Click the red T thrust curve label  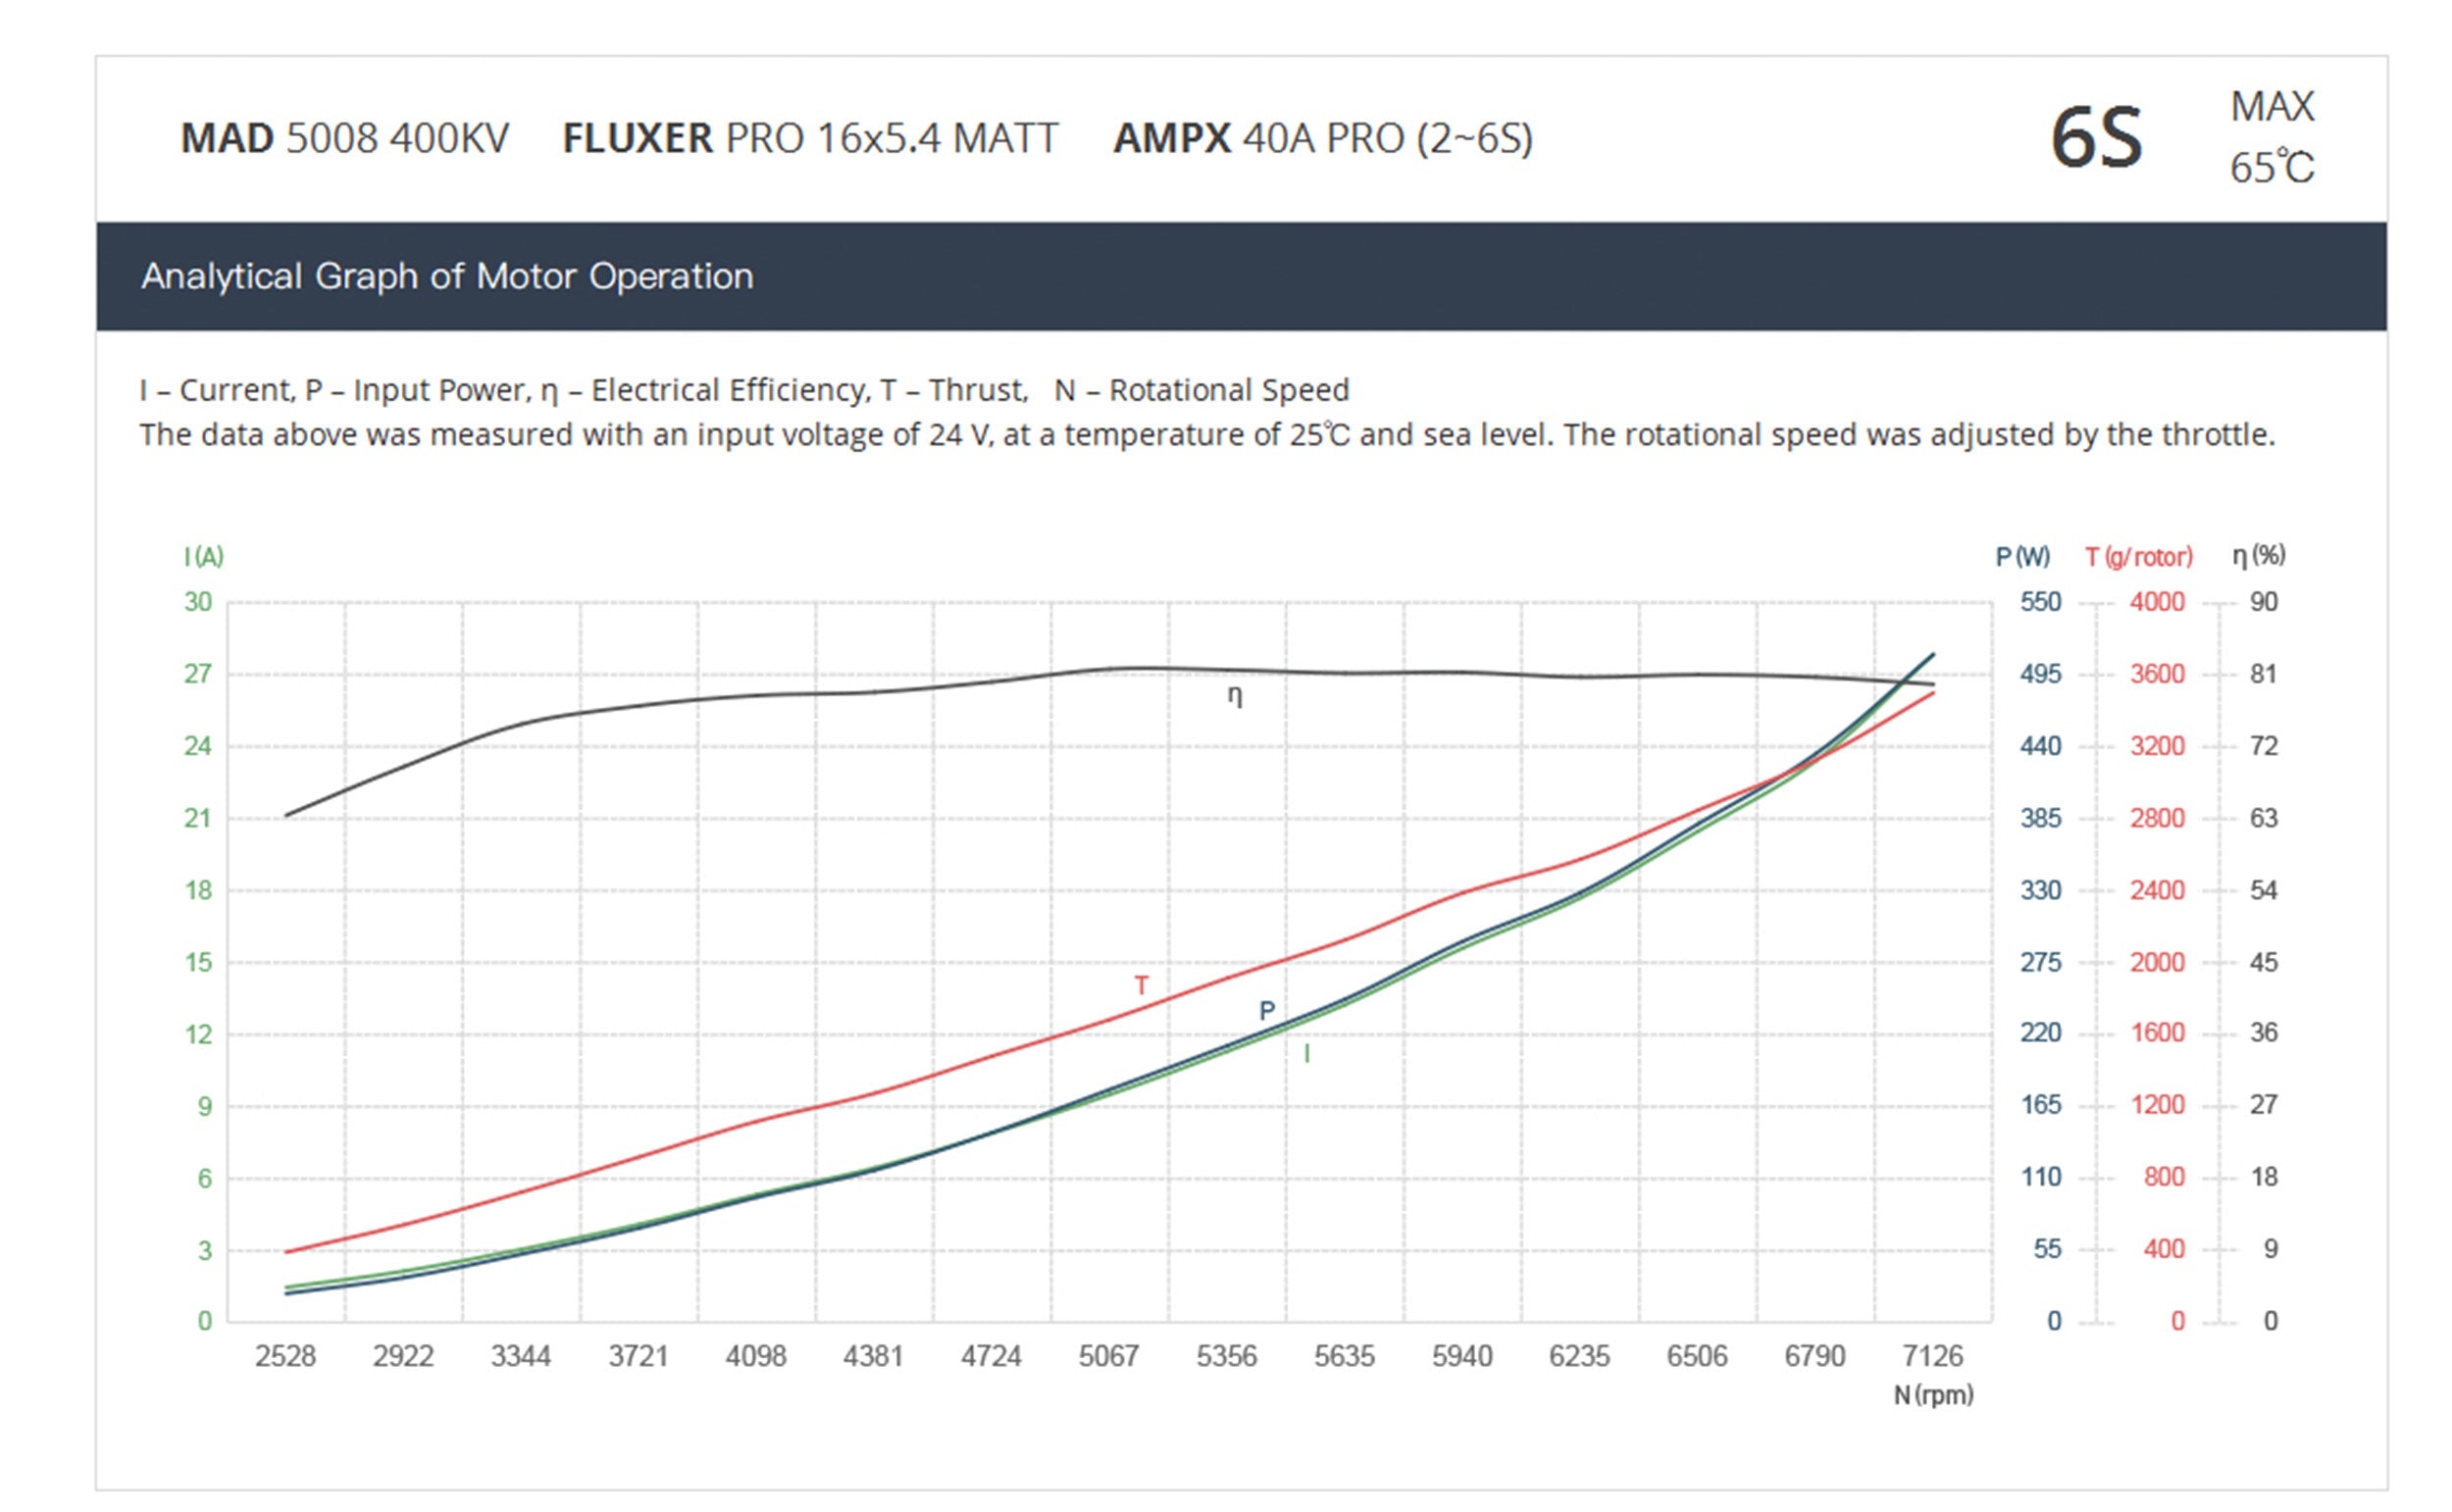tap(1141, 985)
